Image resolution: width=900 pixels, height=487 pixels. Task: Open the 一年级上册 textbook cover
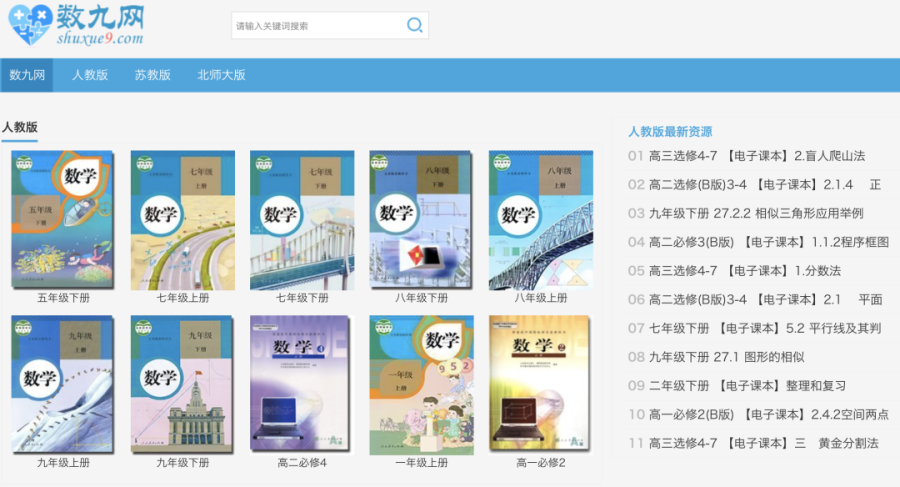click(421, 384)
